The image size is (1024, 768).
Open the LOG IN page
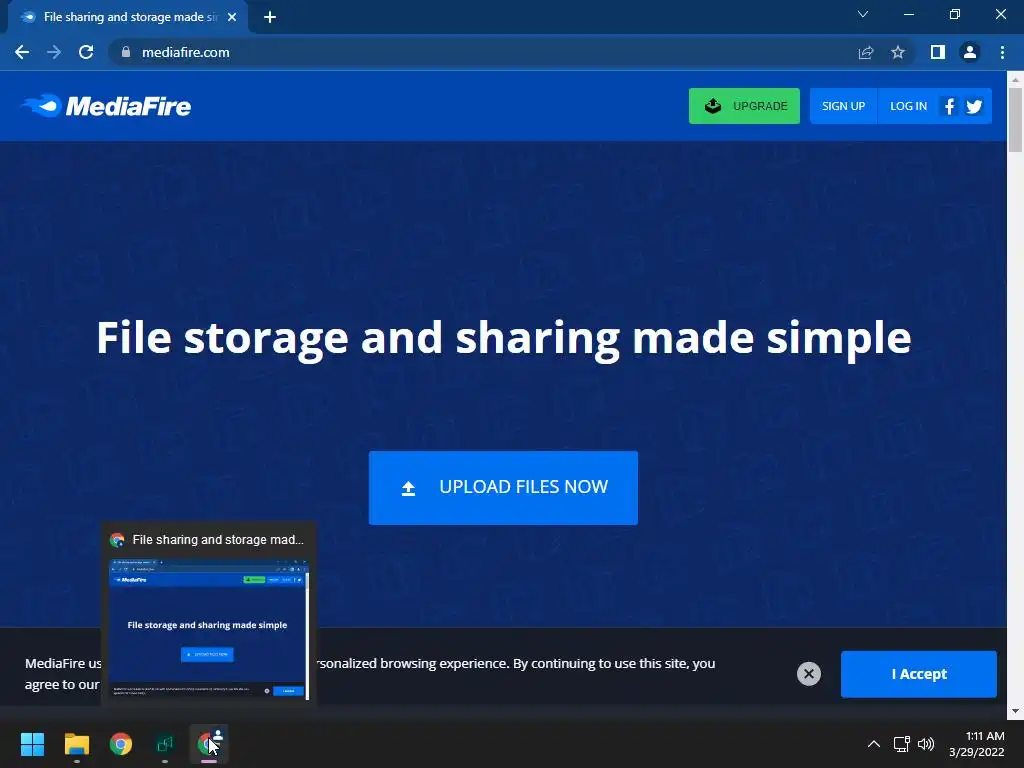click(x=908, y=106)
